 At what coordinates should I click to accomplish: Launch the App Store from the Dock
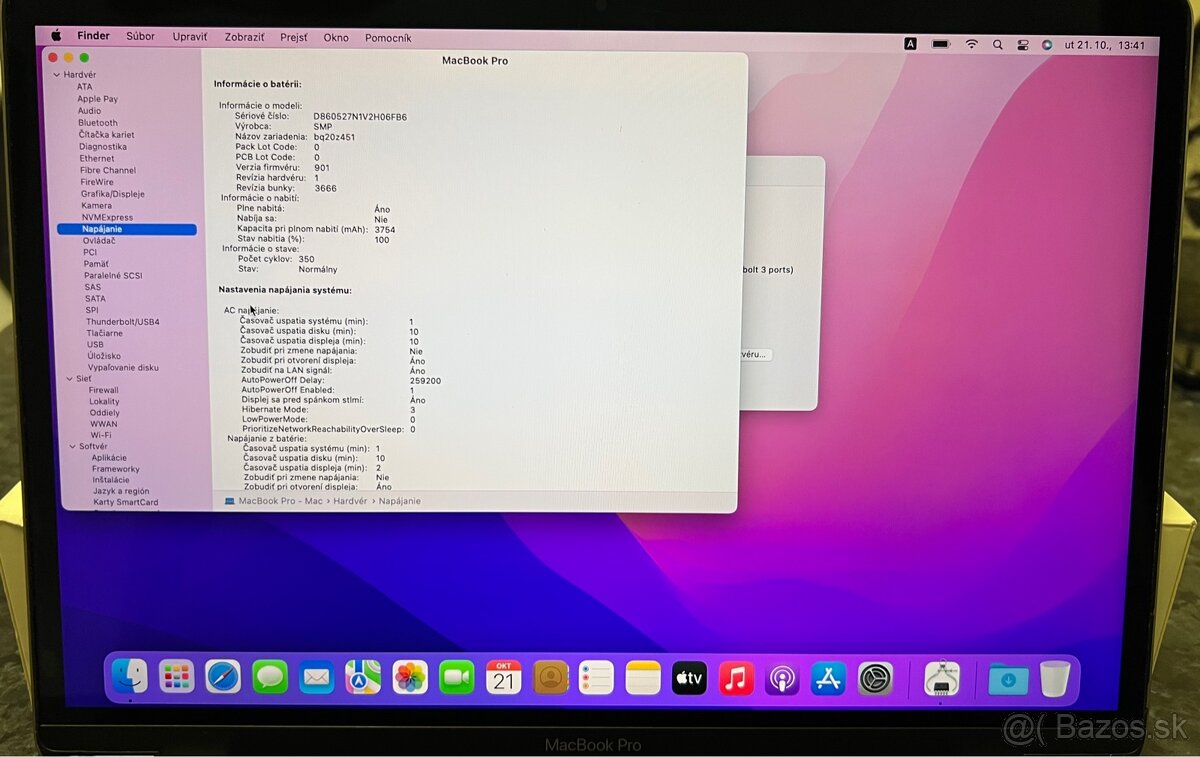click(x=827, y=678)
